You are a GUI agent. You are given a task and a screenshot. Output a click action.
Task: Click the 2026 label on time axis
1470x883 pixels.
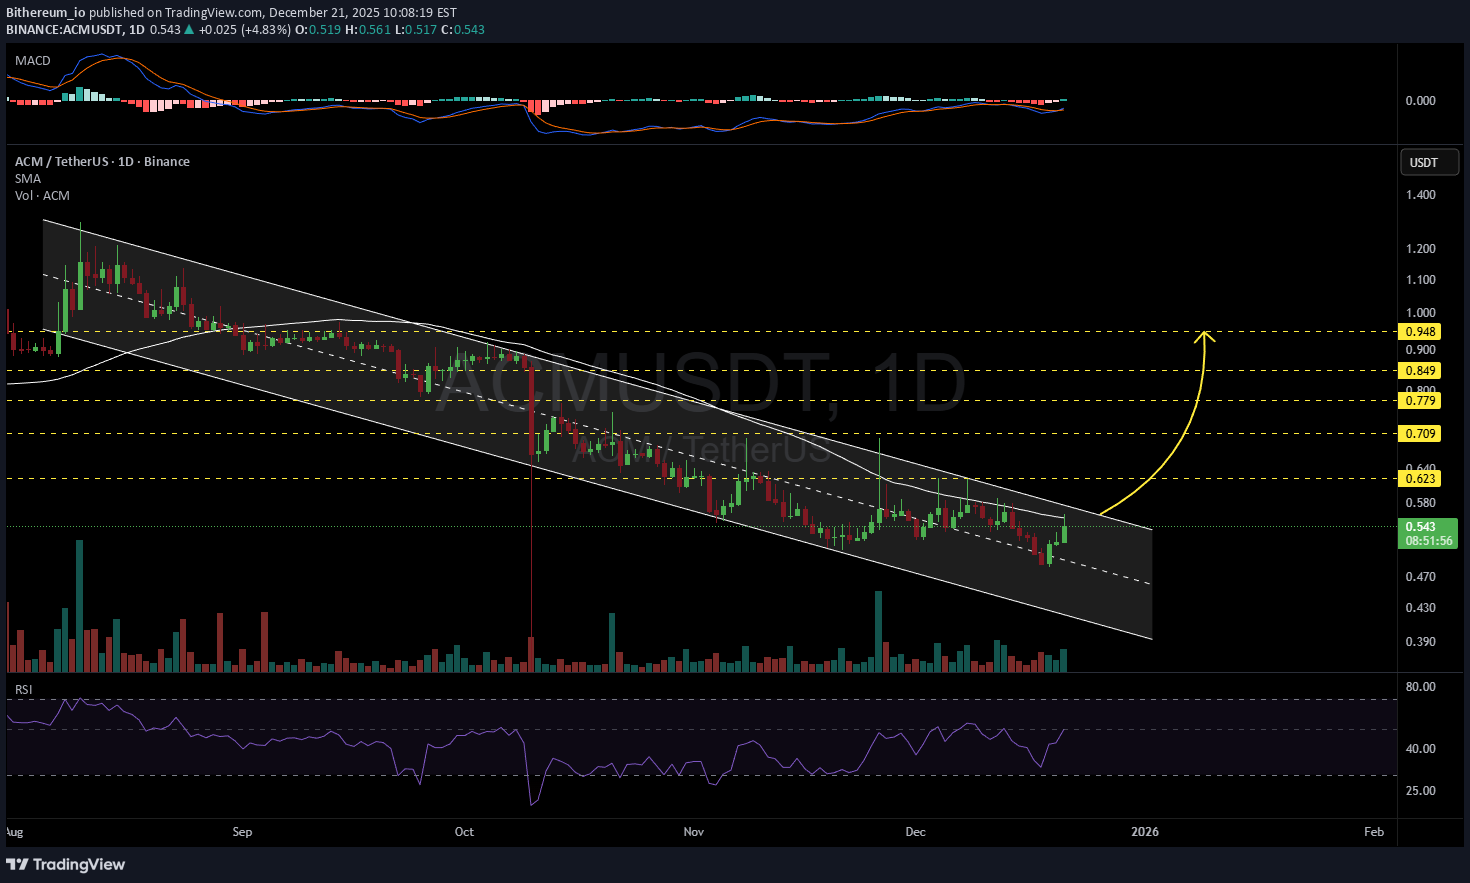click(x=1144, y=832)
